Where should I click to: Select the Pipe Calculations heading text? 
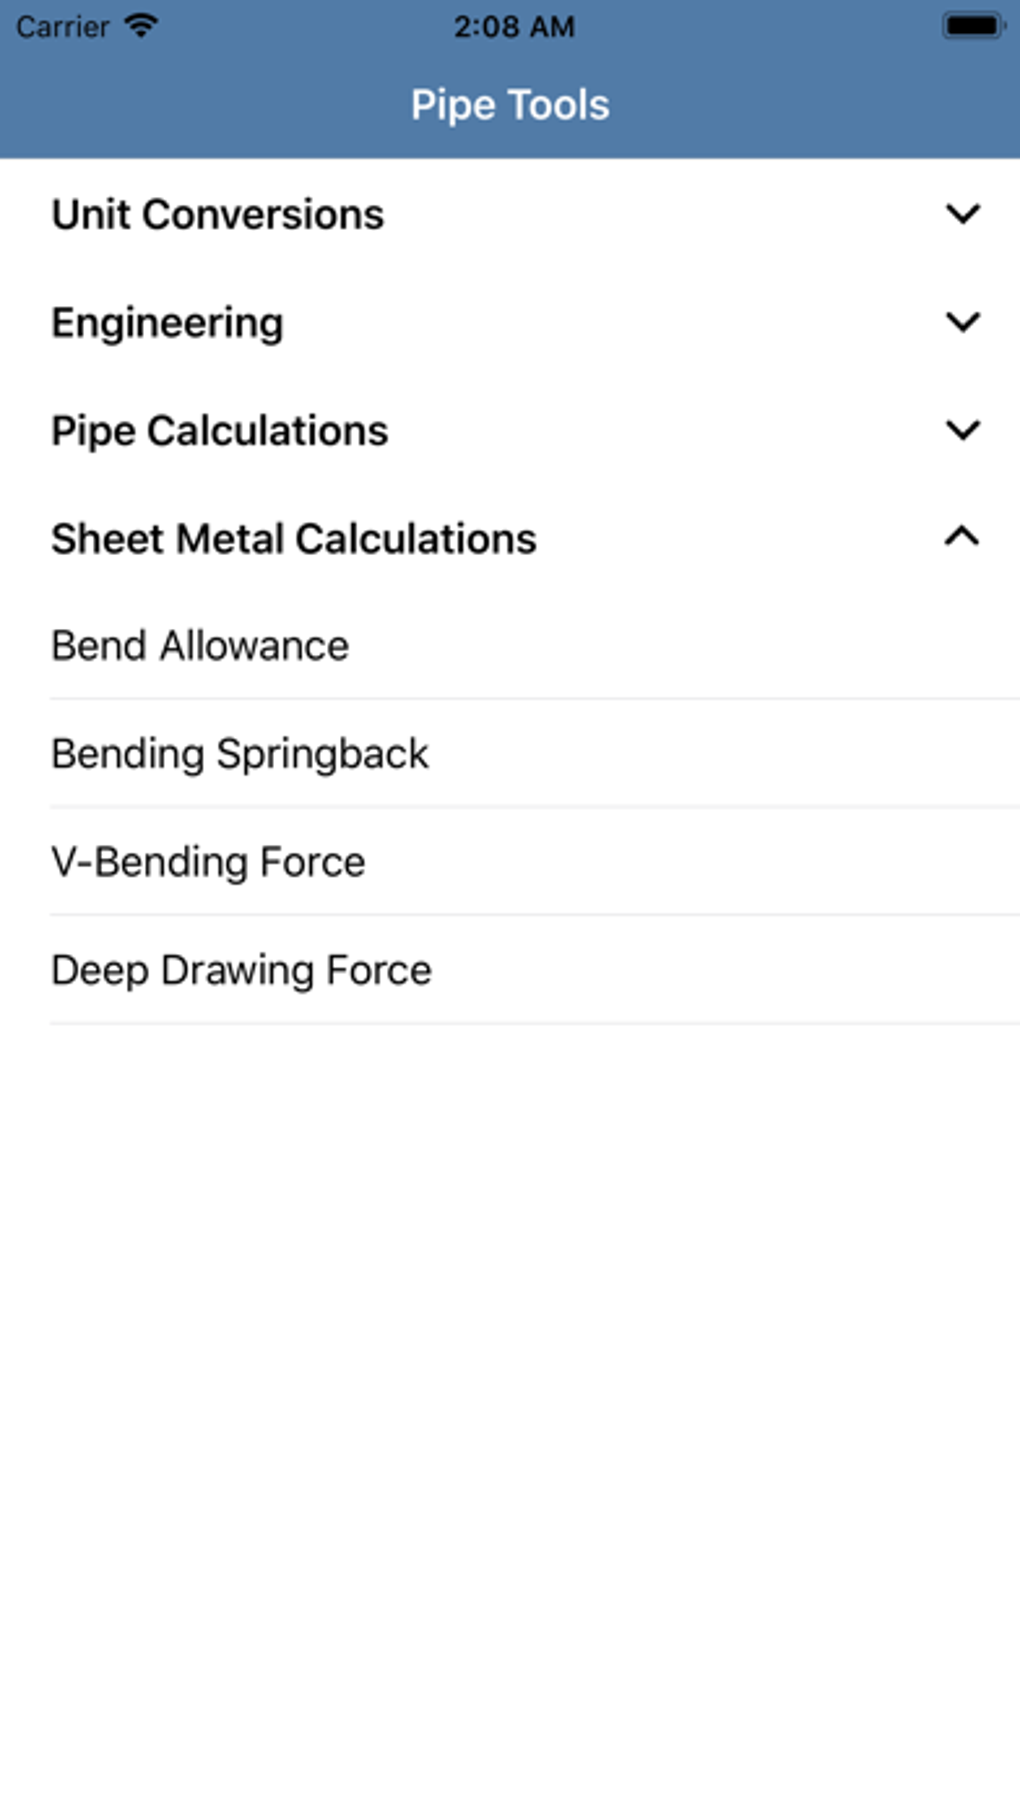(x=220, y=430)
